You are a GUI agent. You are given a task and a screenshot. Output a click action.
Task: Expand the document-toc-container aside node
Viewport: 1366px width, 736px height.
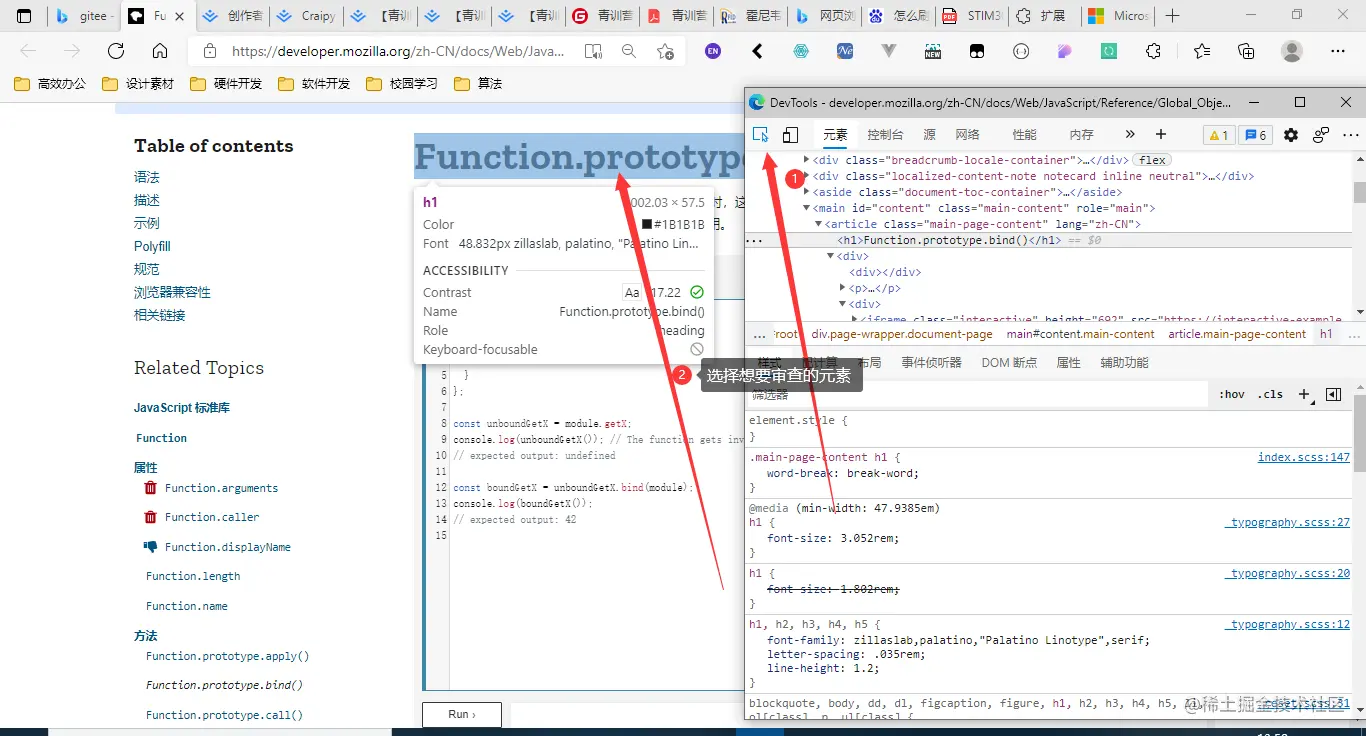(x=807, y=192)
